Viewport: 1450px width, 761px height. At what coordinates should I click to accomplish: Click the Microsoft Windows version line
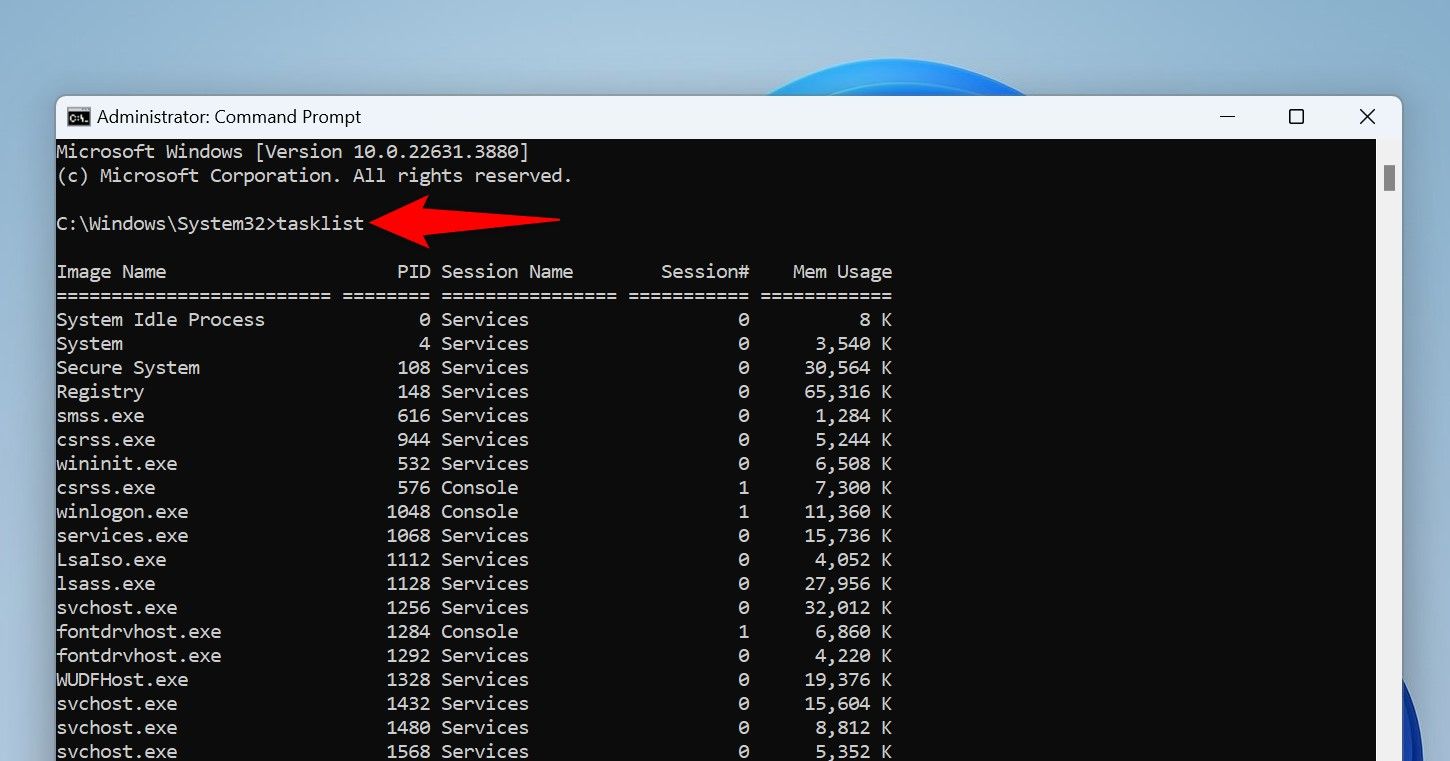tap(293, 152)
